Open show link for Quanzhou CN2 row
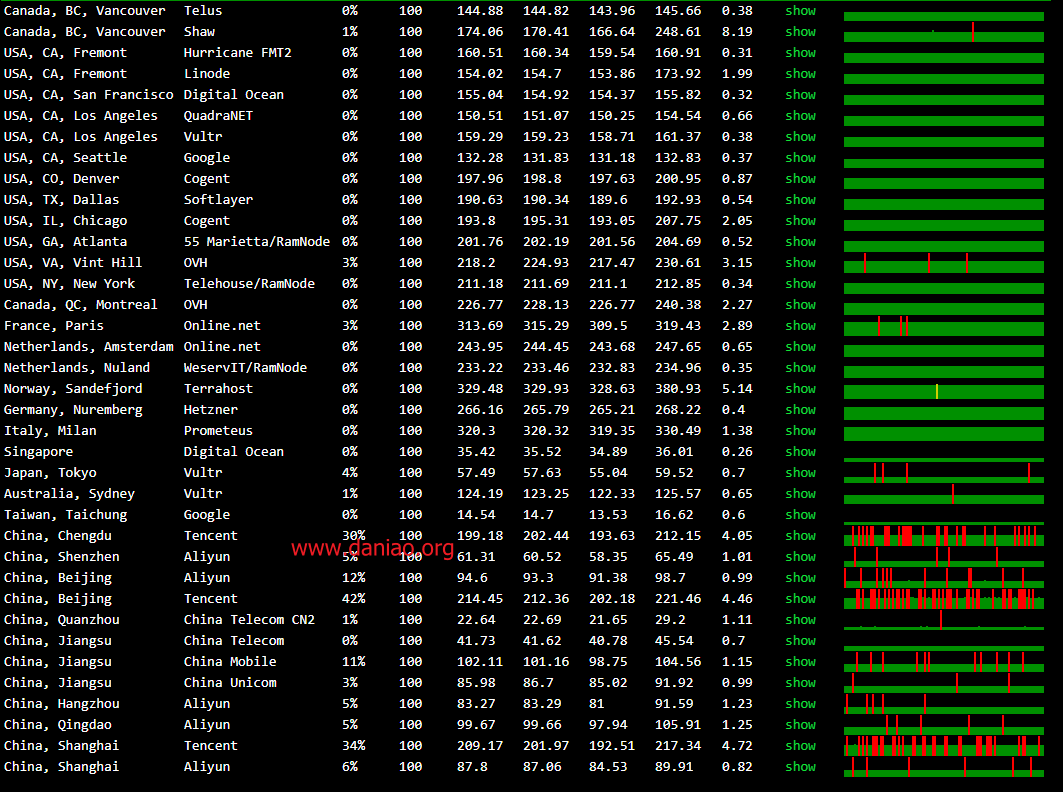The width and height of the screenshot is (1063, 792). tap(800, 620)
